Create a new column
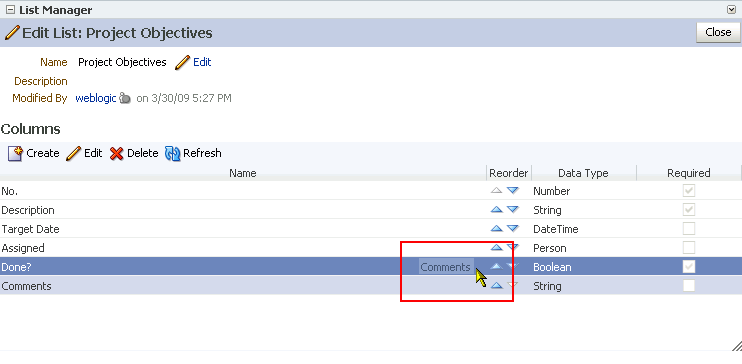This screenshot has width=742, height=364. click(34, 153)
